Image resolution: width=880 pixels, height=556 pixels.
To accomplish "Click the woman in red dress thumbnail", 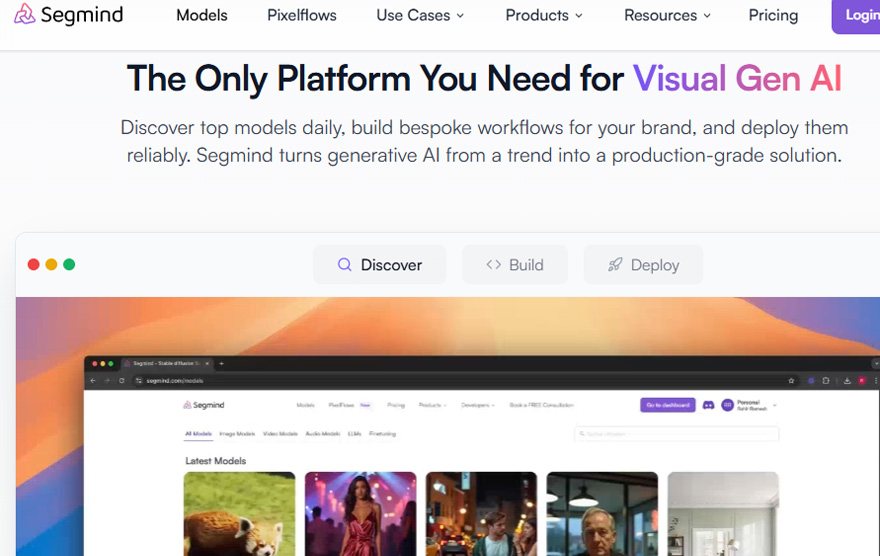I will pos(360,513).
